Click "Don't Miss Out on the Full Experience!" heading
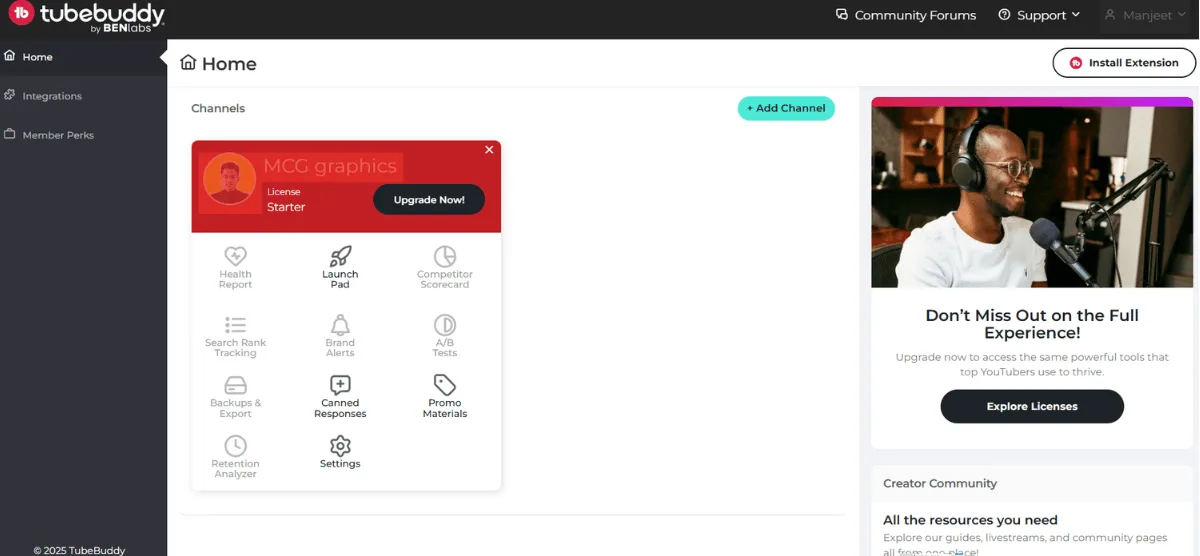This screenshot has height=556, width=1200. click(x=1032, y=324)
